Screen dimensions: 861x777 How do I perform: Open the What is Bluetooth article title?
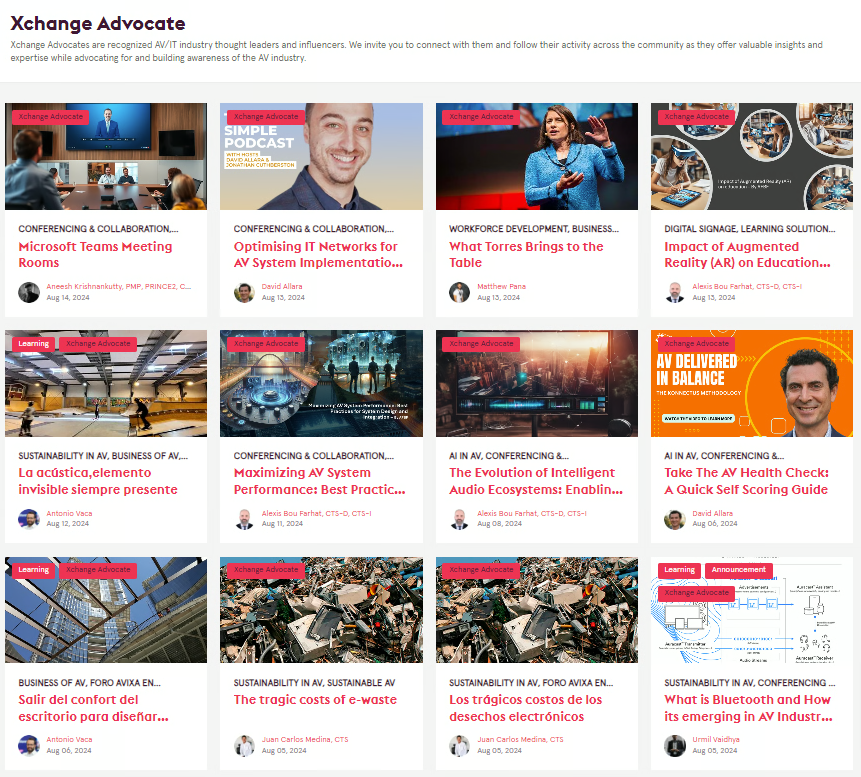(x=747, y=708)
